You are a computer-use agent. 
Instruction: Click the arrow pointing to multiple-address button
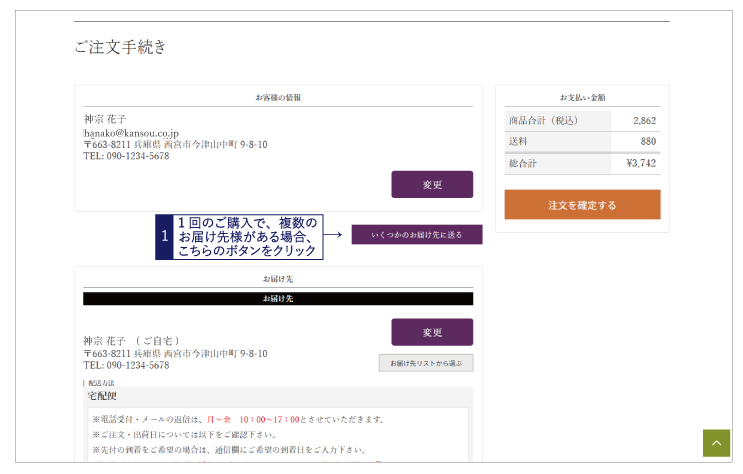point(333,235)
